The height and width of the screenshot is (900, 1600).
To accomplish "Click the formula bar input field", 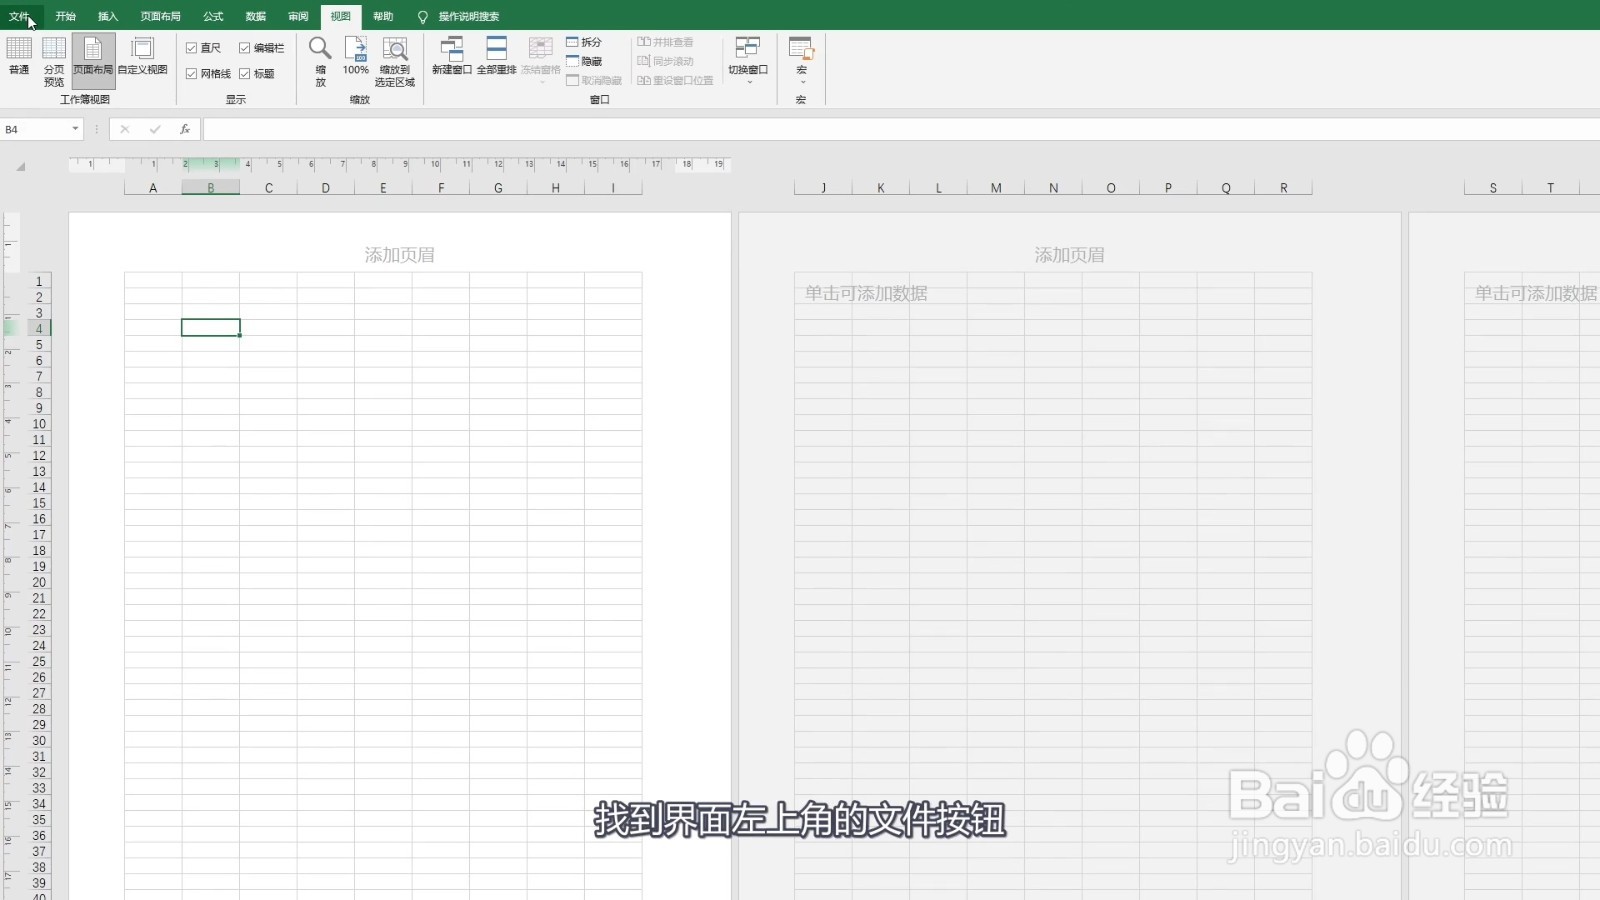I will 900,129.
